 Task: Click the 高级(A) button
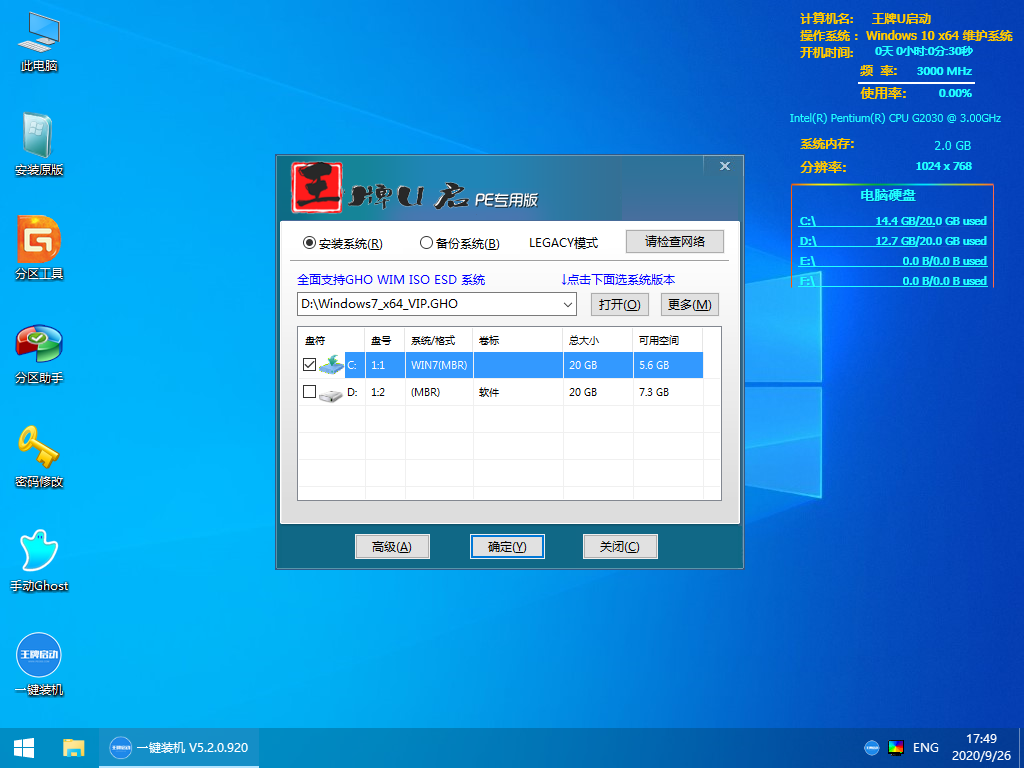click(392, 547)
